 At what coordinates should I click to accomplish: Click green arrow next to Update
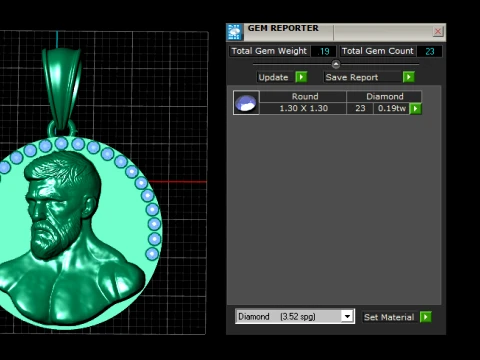(301, 77)
